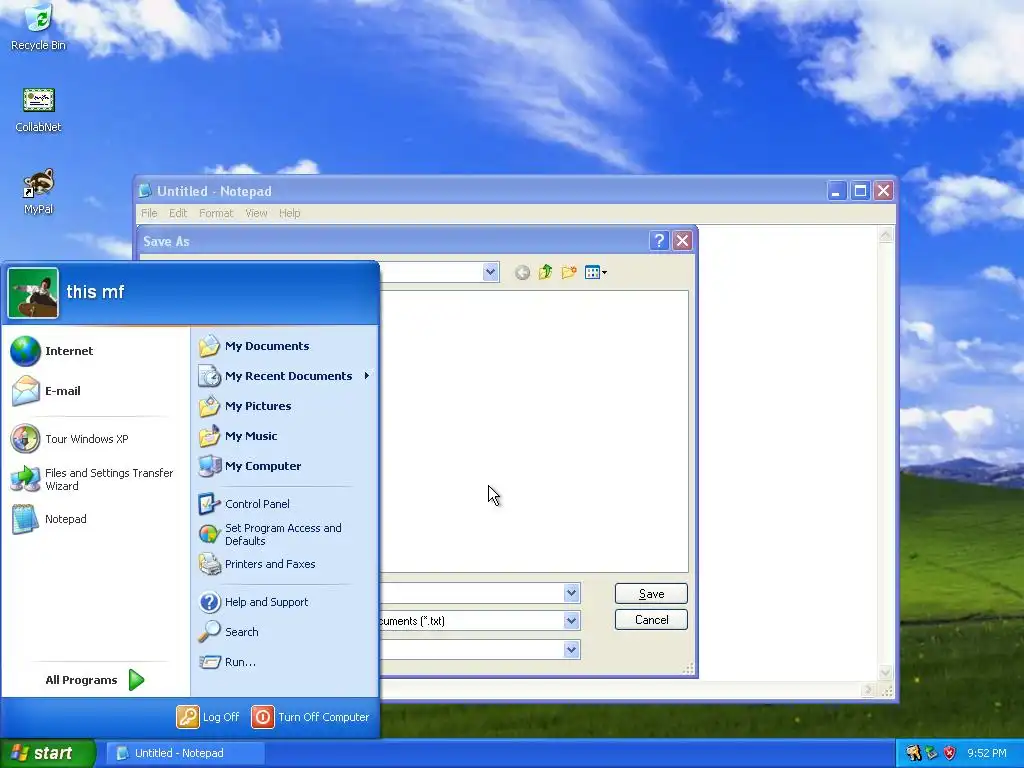Viewport: 1024px width, 768px height.
Task: Open Search from Start menu
Action: 285,632
